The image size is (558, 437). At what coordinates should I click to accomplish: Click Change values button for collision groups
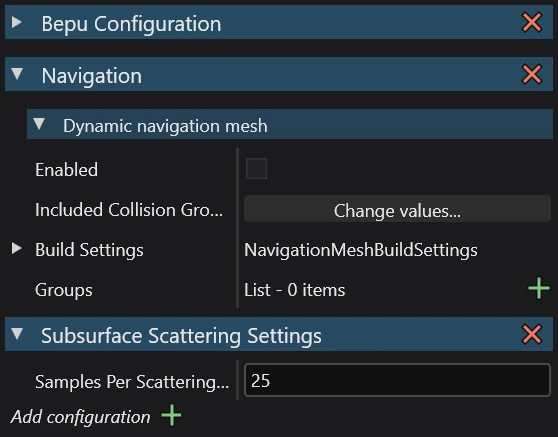[x=397, y=209]
